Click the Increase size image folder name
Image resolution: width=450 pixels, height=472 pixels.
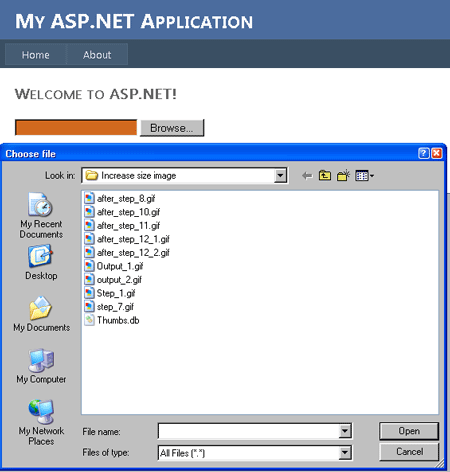click(139, 175)
